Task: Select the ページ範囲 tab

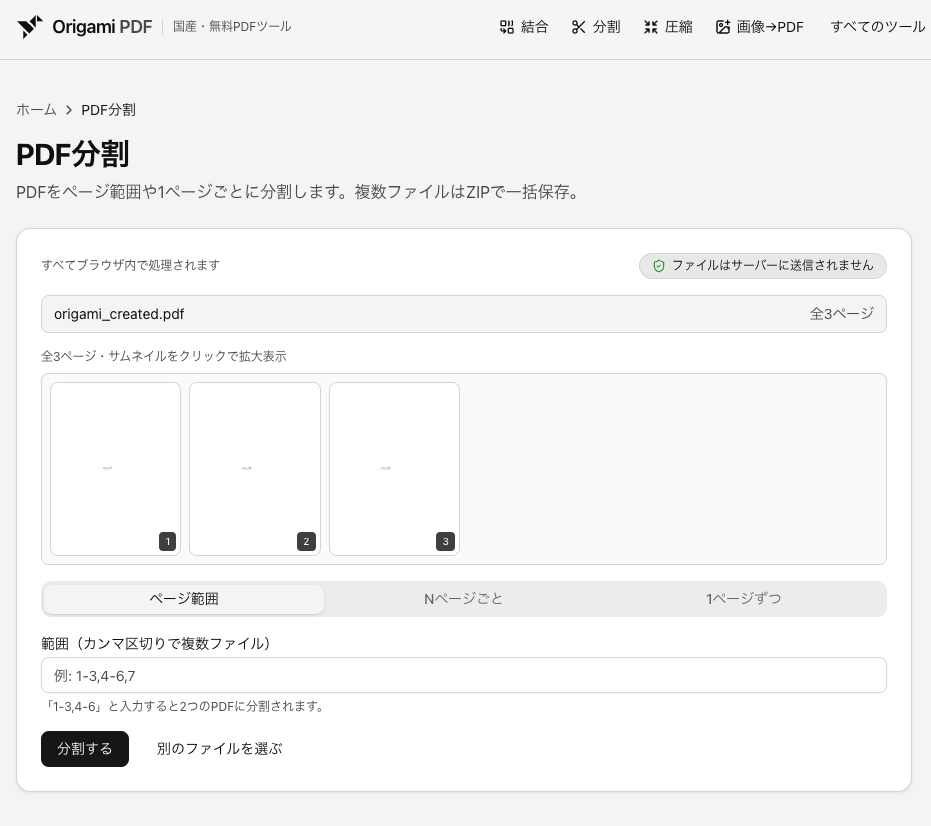Action: [x=184, y=599]
